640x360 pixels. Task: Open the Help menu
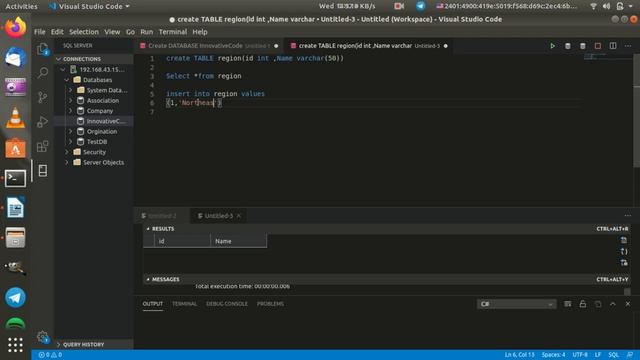[x=200, y=32]
